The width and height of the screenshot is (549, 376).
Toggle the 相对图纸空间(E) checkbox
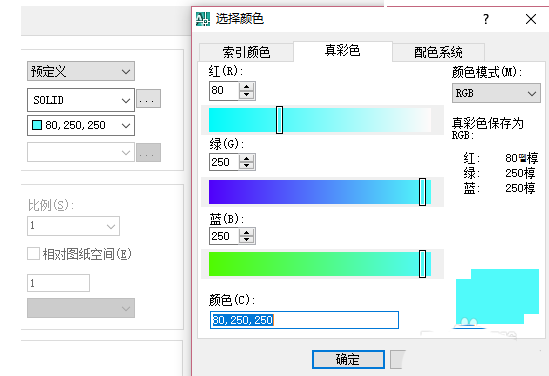click(x=33, y=254)
